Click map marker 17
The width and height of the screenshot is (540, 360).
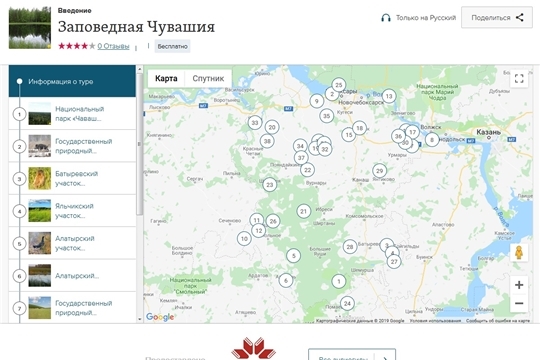(x=412, y=132)
